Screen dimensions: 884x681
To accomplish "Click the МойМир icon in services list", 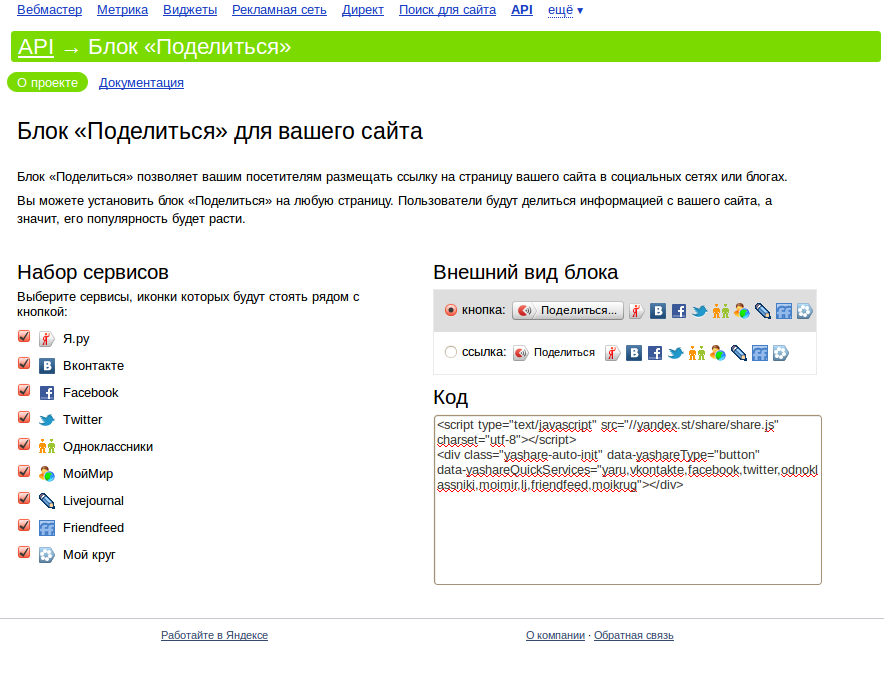I will (x=46, y=474).
